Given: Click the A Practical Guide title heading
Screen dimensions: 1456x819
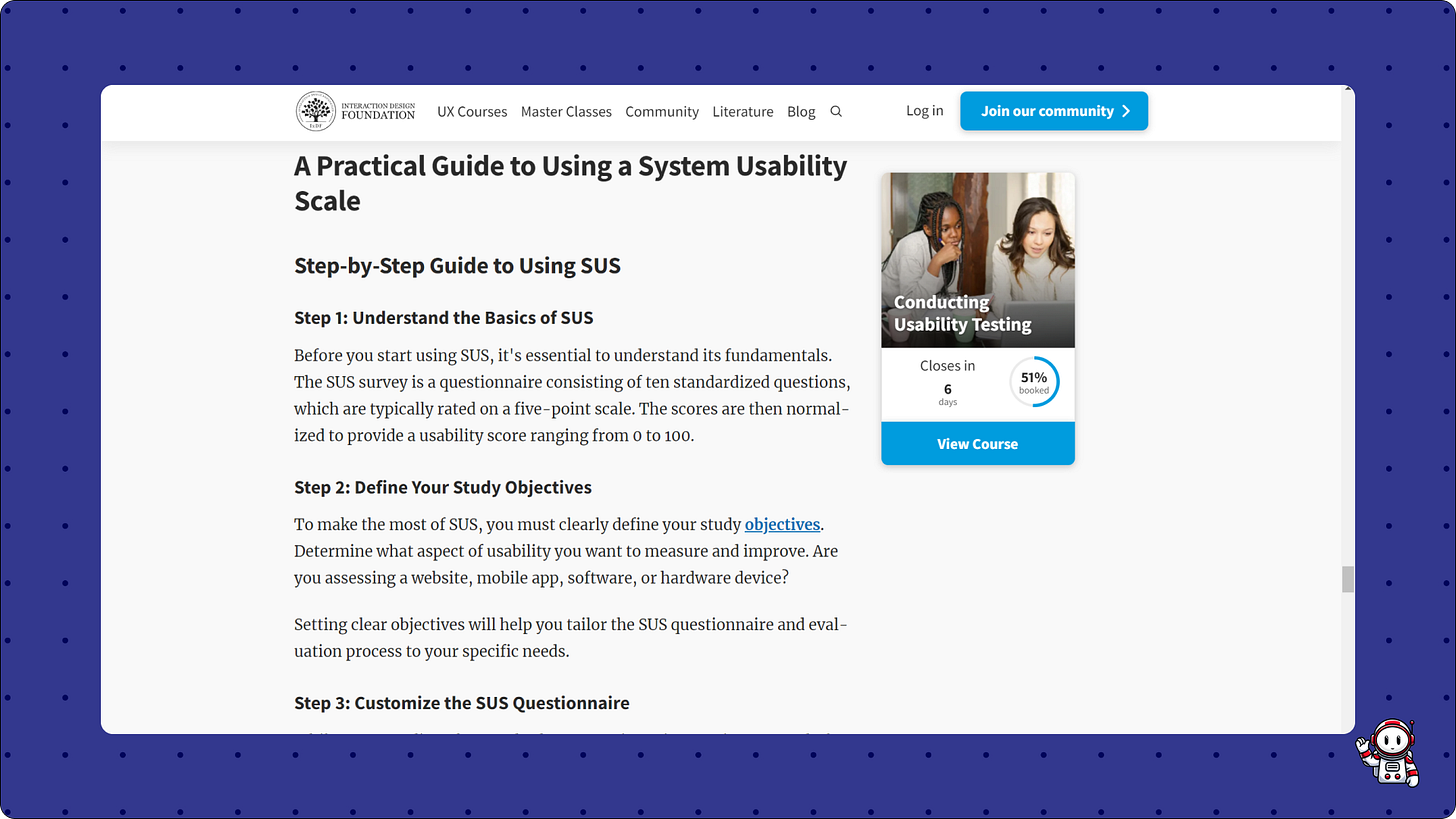Looking at the screenshot, I should (571, 183).
